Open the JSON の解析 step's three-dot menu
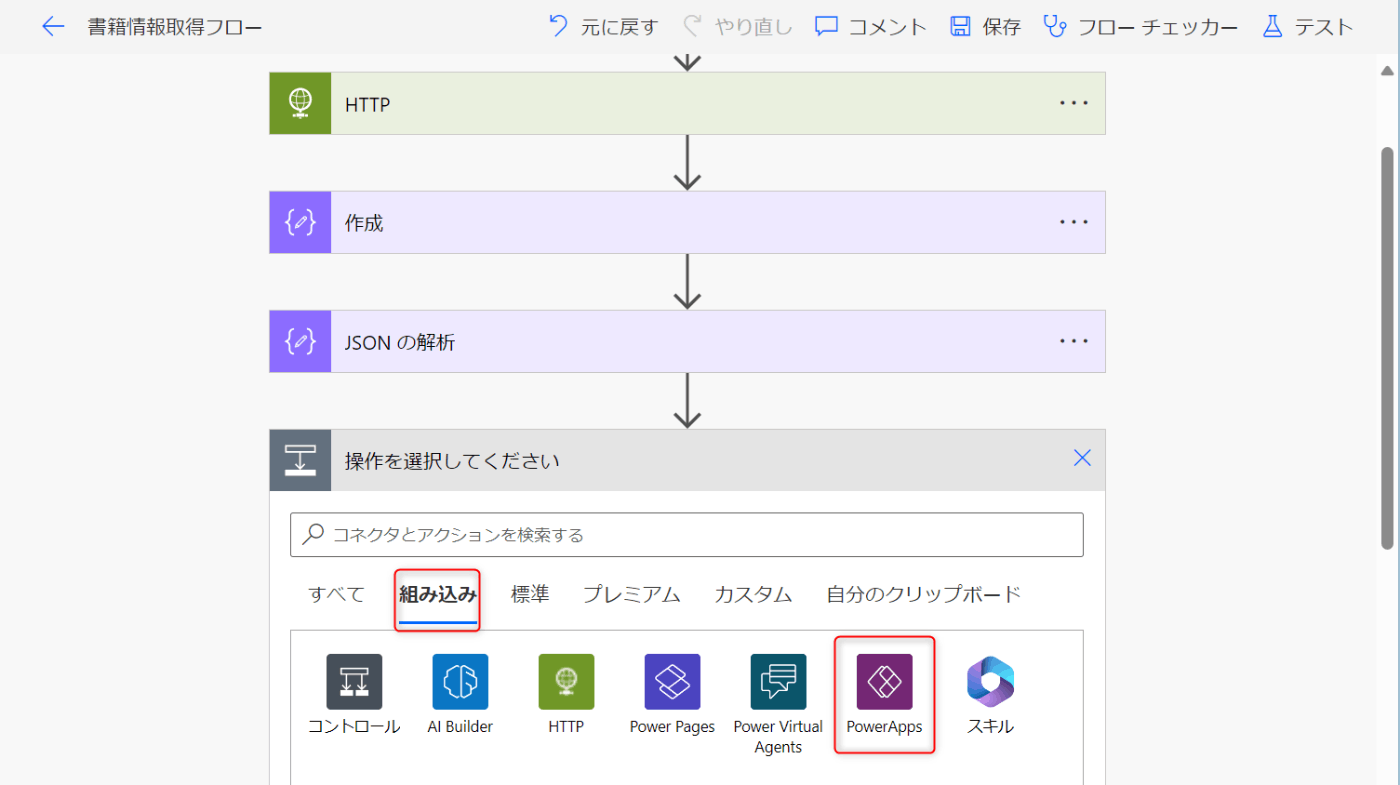The image size is (1400, 785). click(x=1073, y=341)
